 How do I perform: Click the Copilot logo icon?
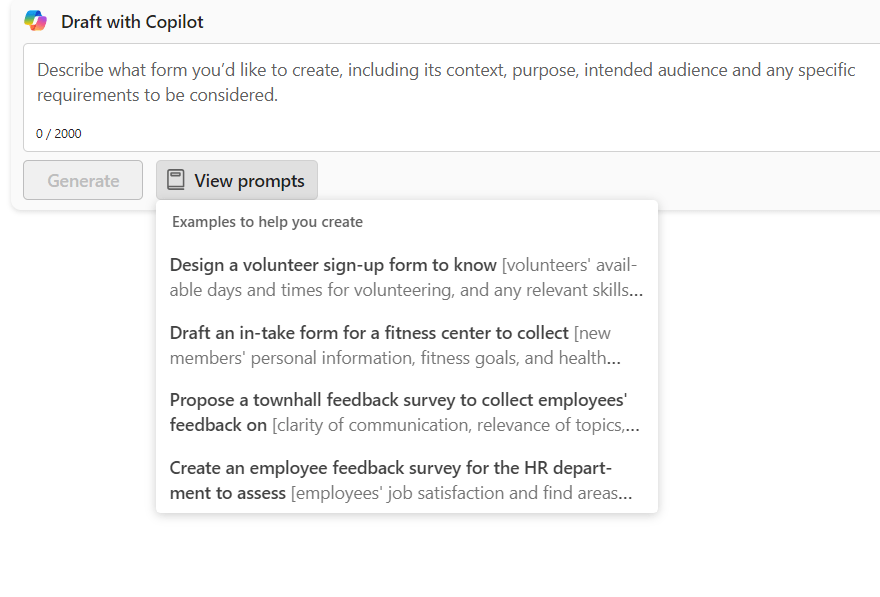[x=36, y=21]
